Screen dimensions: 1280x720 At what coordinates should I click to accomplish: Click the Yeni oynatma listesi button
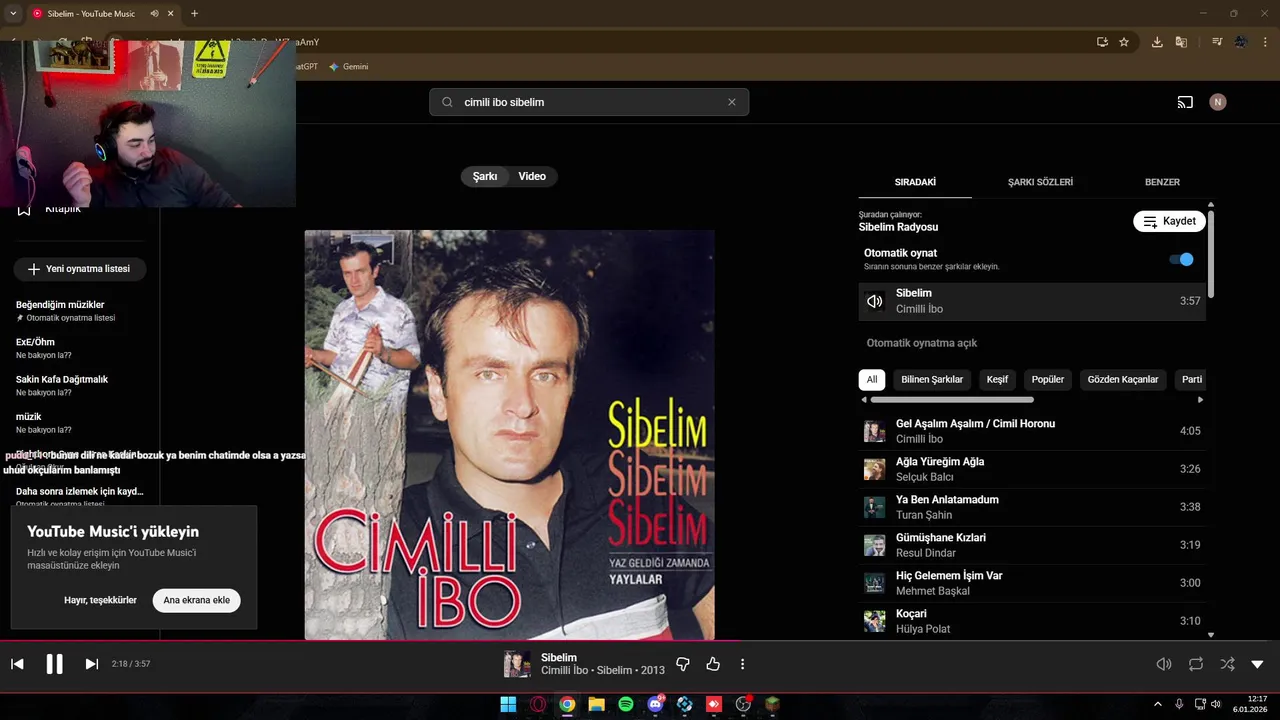79,269
